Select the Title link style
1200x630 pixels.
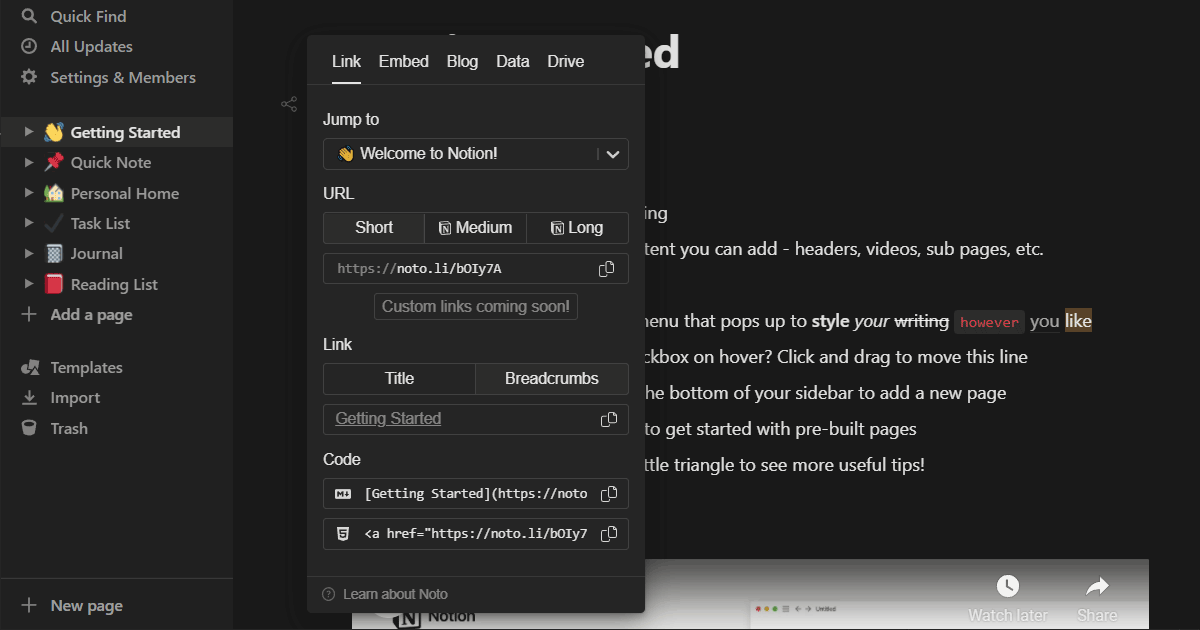coord(400,379)
